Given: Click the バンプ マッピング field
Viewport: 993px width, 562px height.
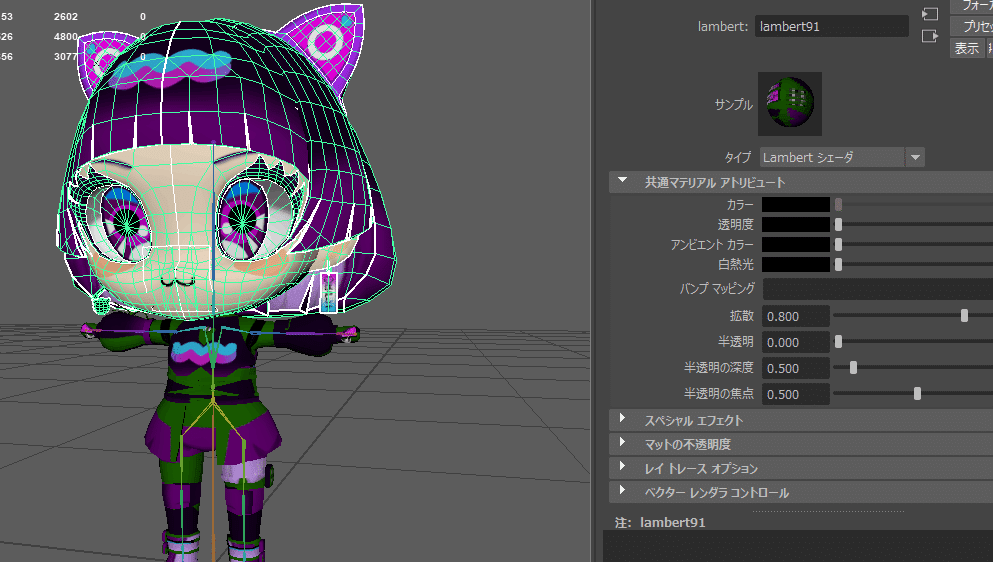Looking at the screenshot, I should (x=878, y=289).
